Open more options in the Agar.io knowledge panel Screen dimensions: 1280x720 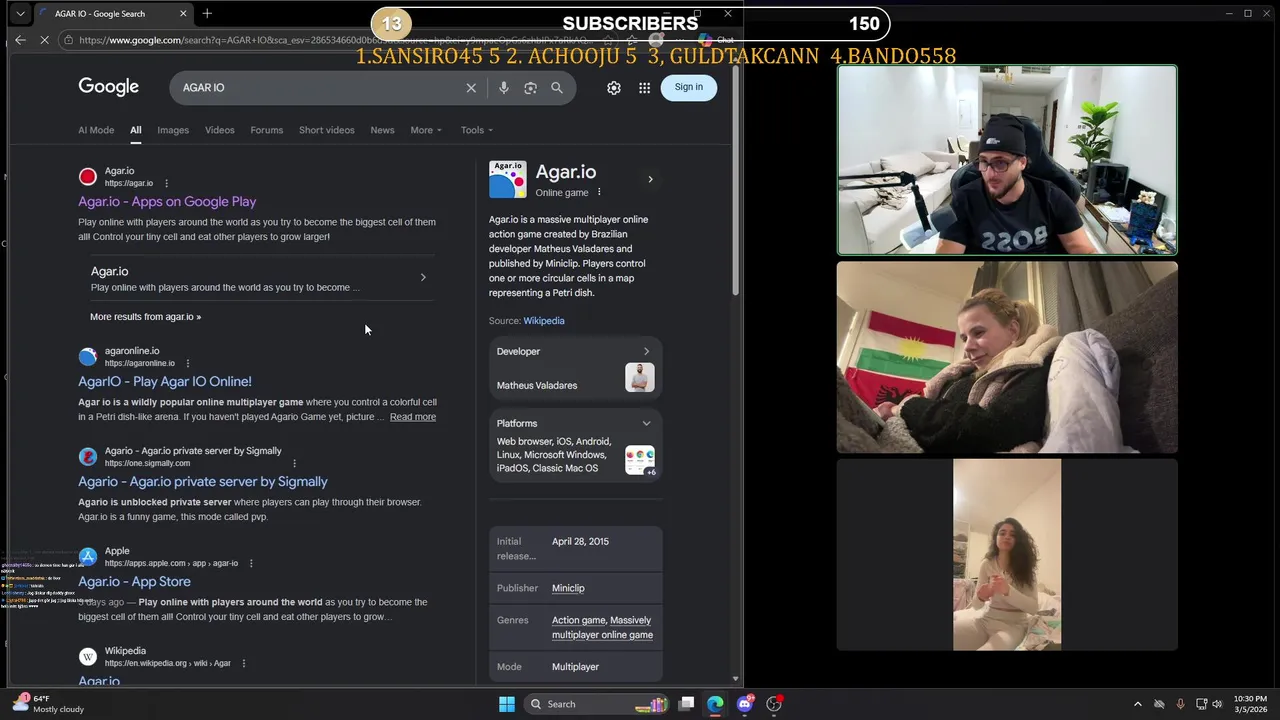click(x=599, y=192)
